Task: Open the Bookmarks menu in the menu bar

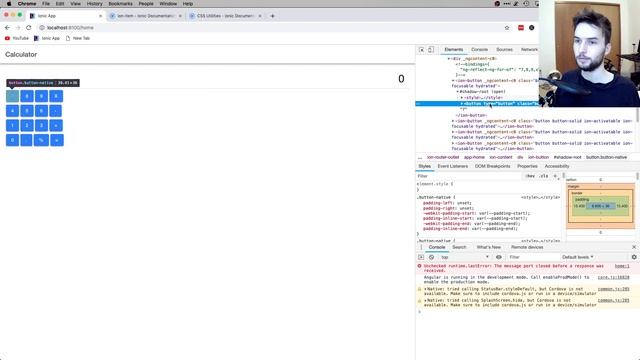Action: (x=120, y=4)
